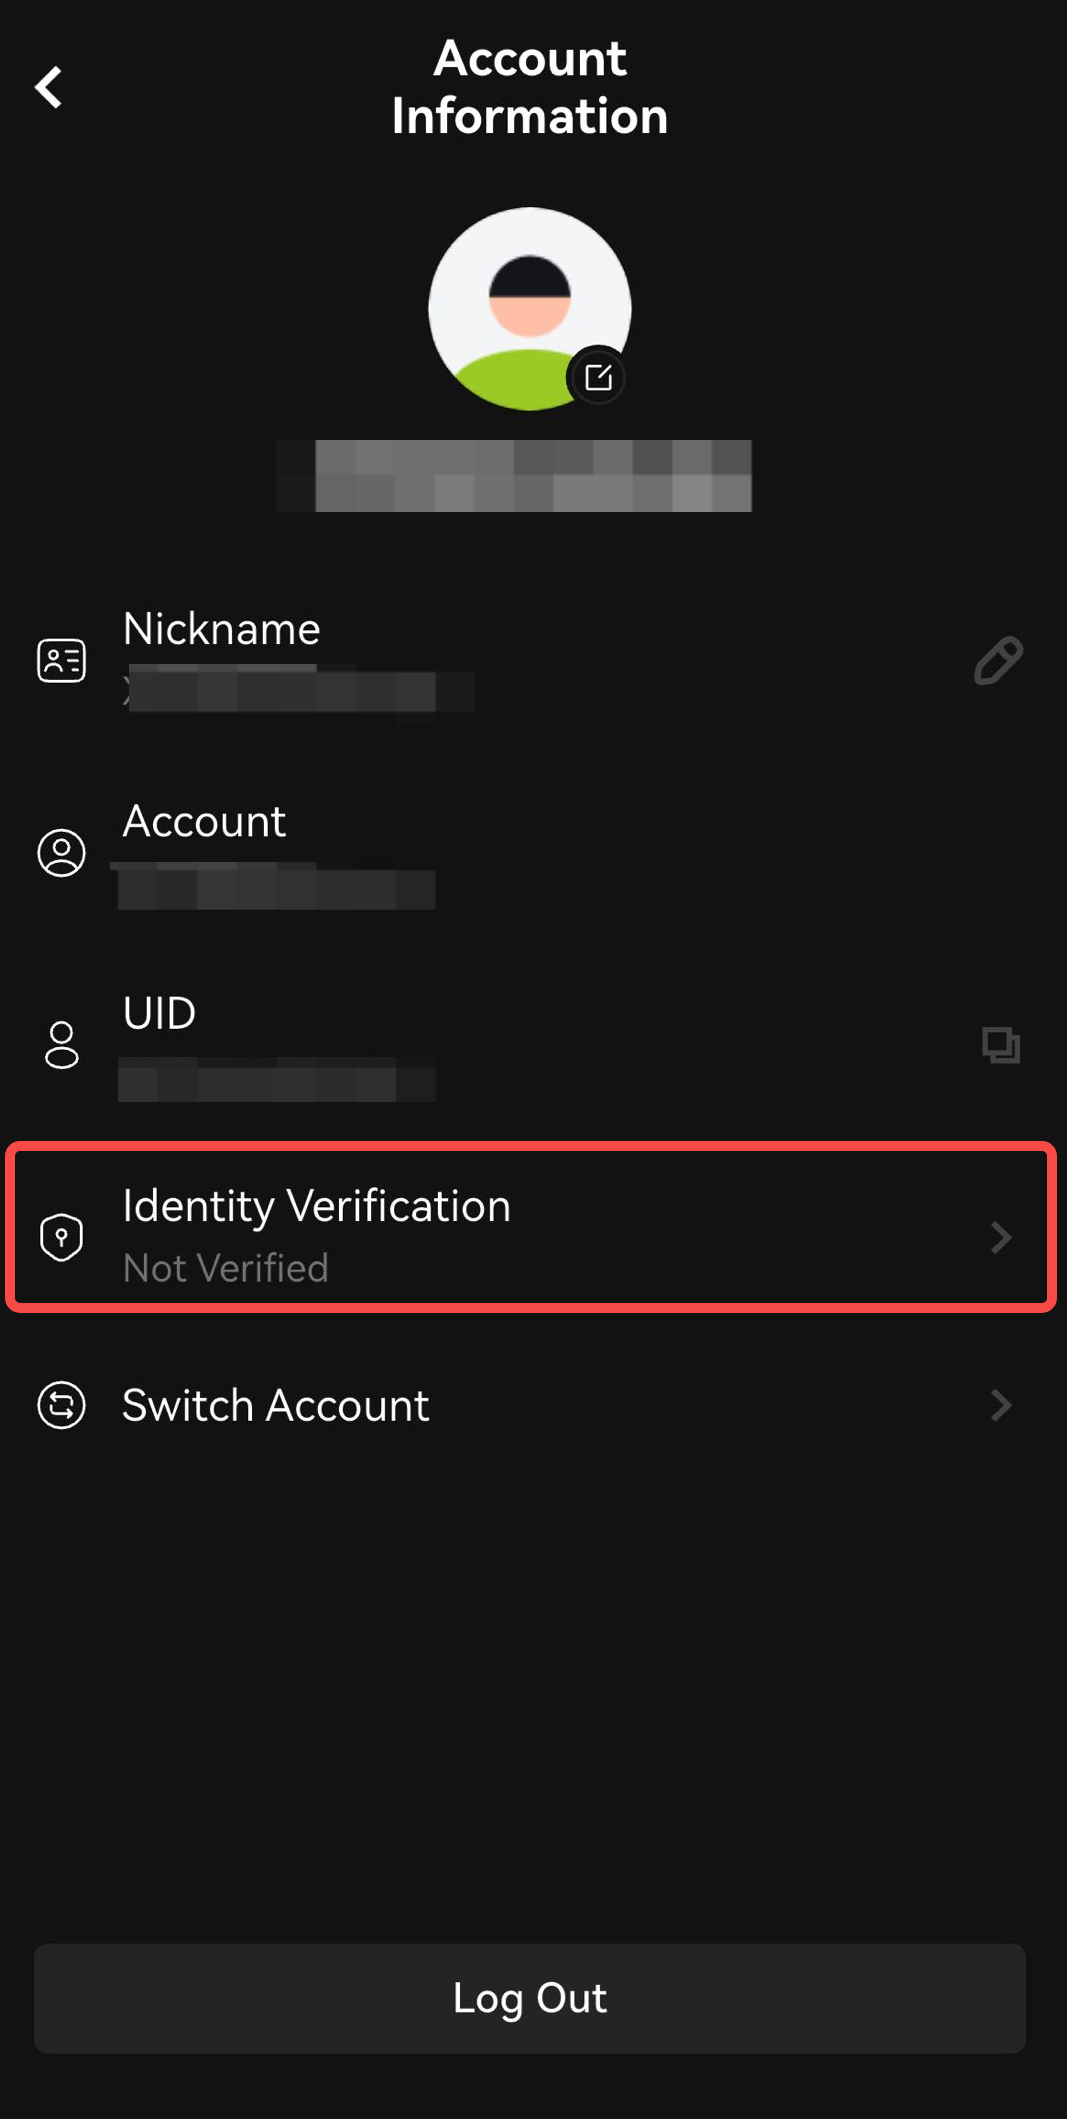Copy the UID with the copy icon
1067x2119 pixels.
[x=1000, y=1045]
